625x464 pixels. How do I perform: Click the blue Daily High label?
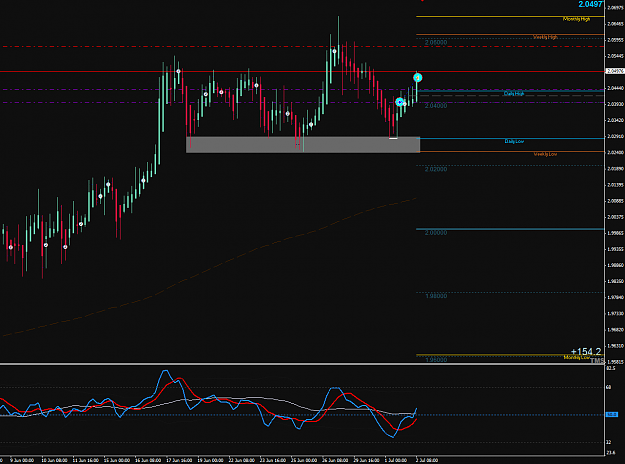514,94
